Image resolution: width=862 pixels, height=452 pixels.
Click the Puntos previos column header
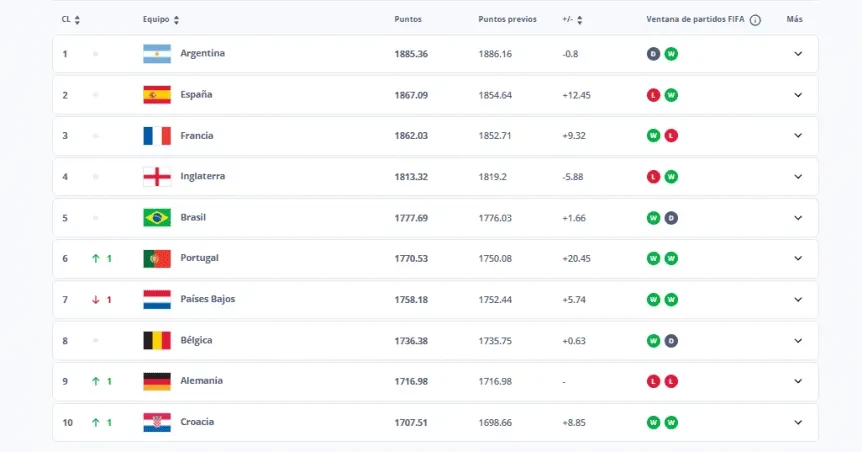[x=507, y=19]
